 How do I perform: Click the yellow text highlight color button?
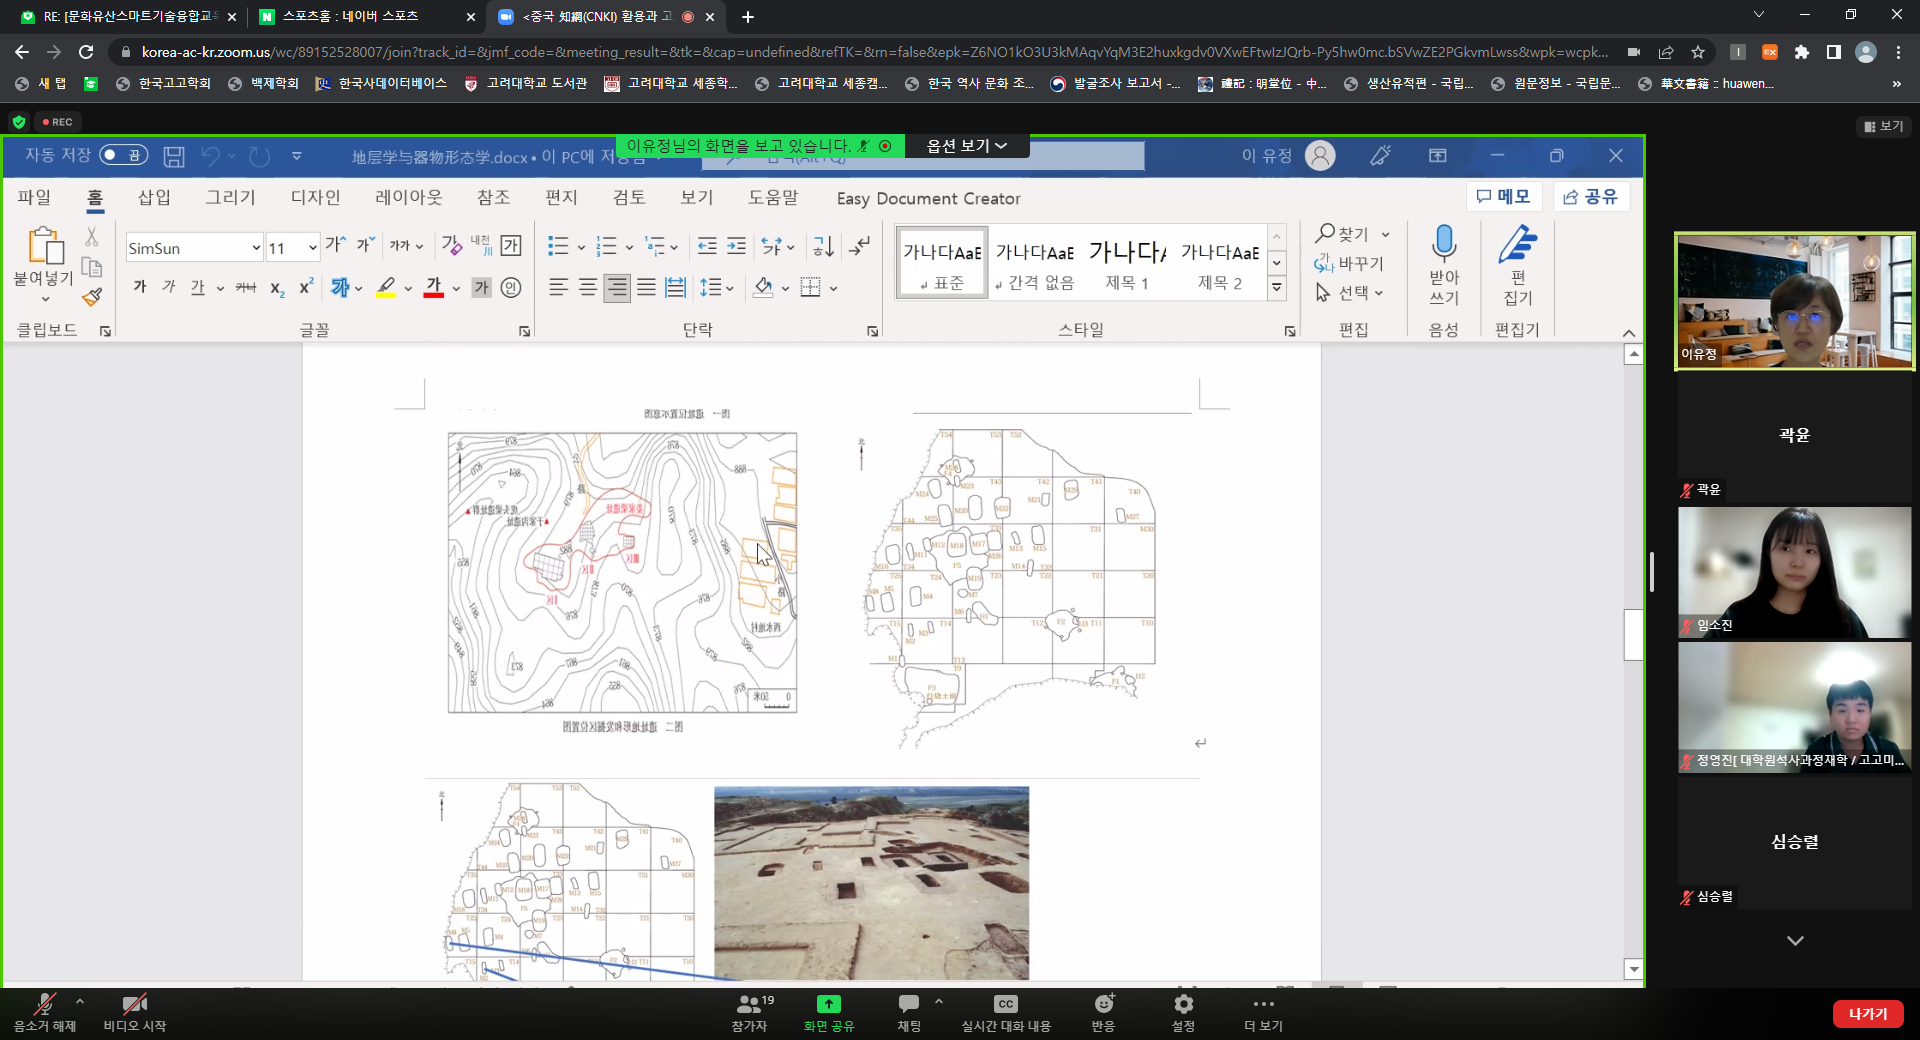(x=386, y=288)
